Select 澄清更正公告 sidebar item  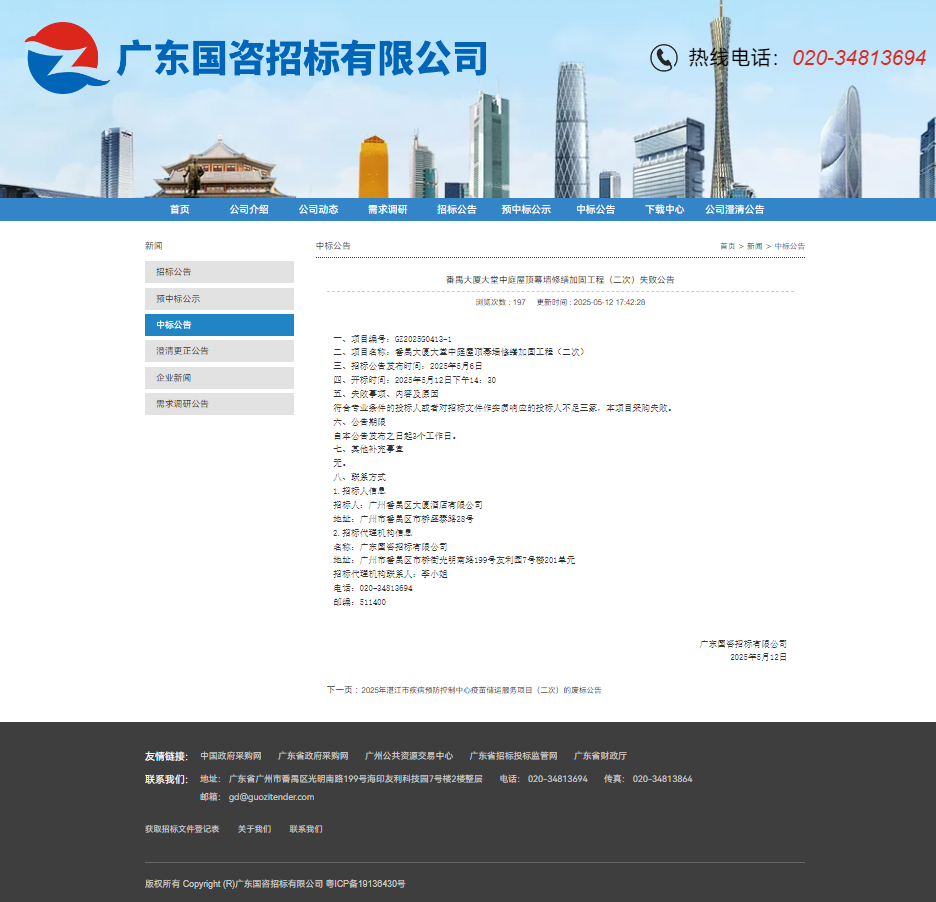pos(219,351)
